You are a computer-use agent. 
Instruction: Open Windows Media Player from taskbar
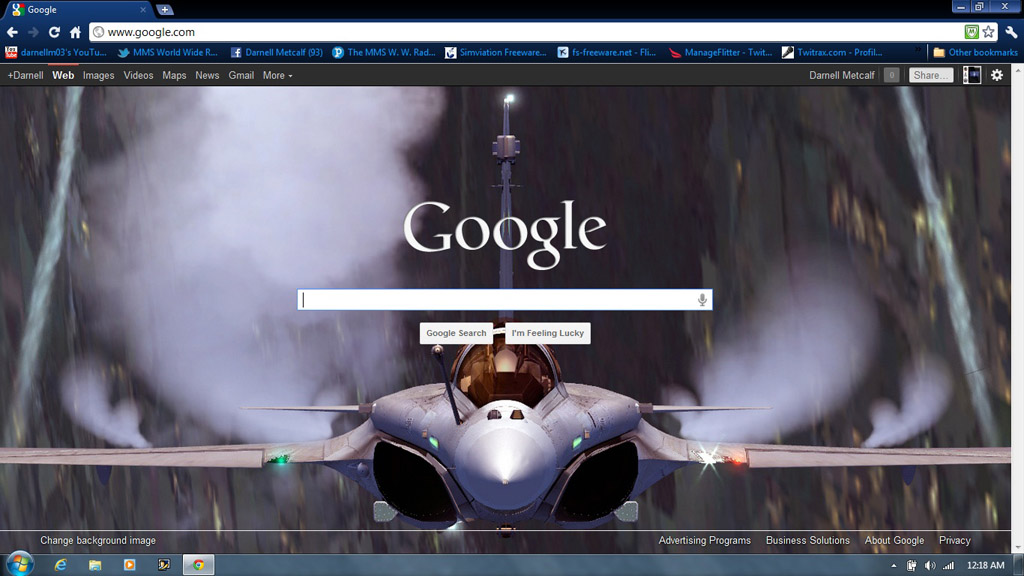pos(129,565)
